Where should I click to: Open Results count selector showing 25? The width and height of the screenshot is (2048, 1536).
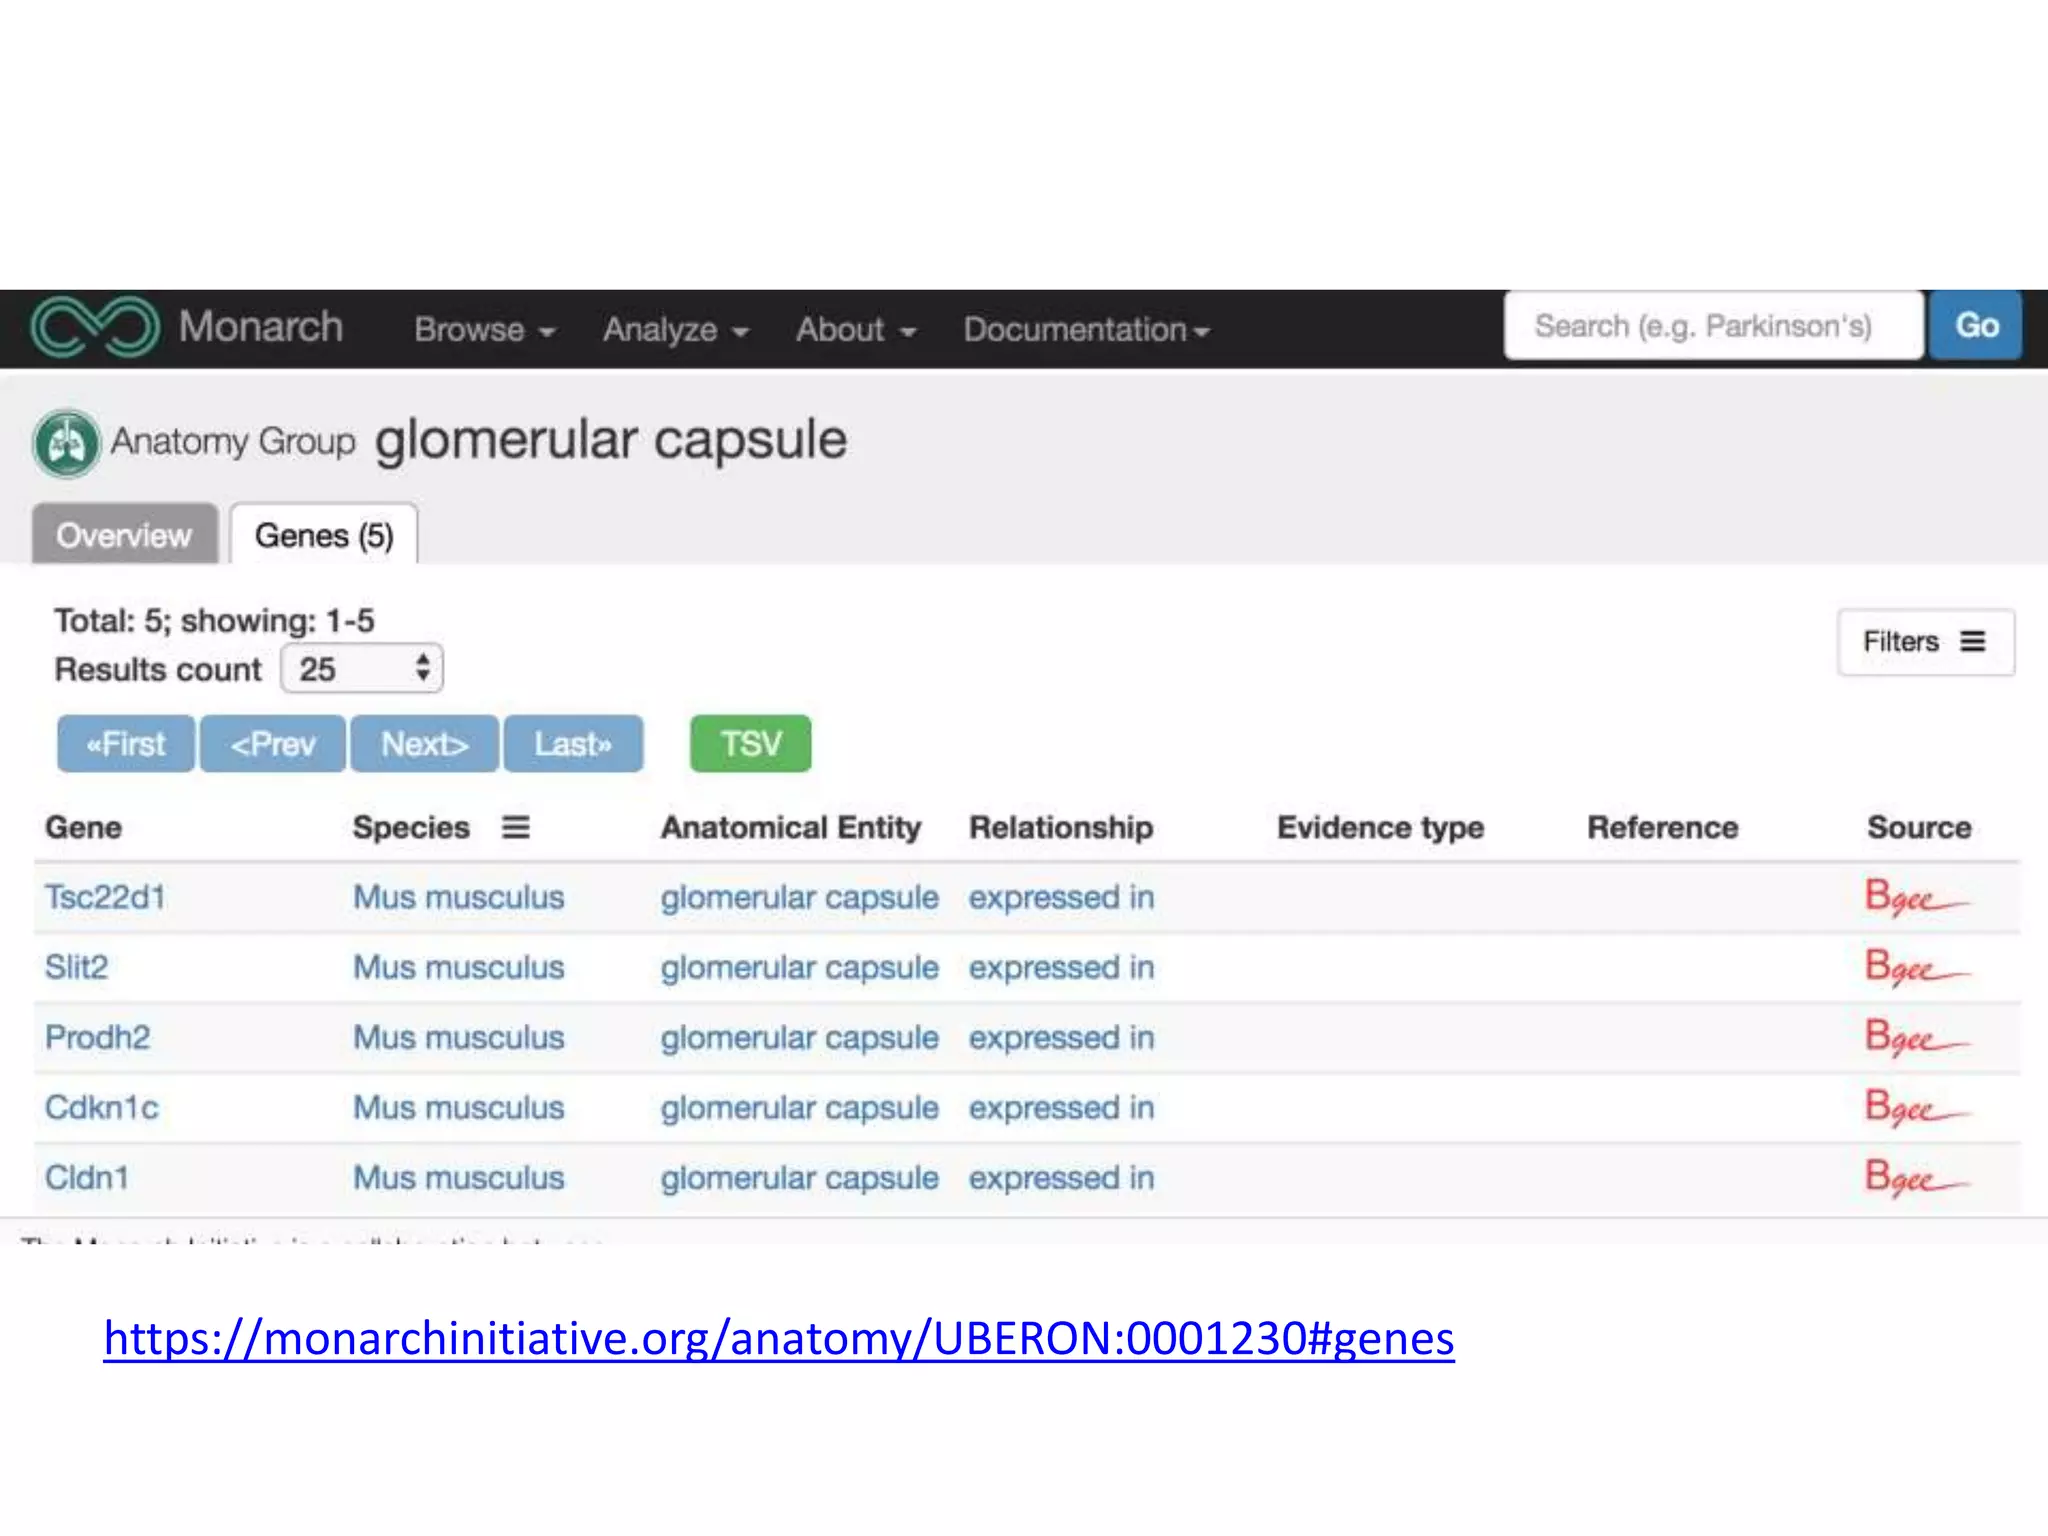pos(362,669)
